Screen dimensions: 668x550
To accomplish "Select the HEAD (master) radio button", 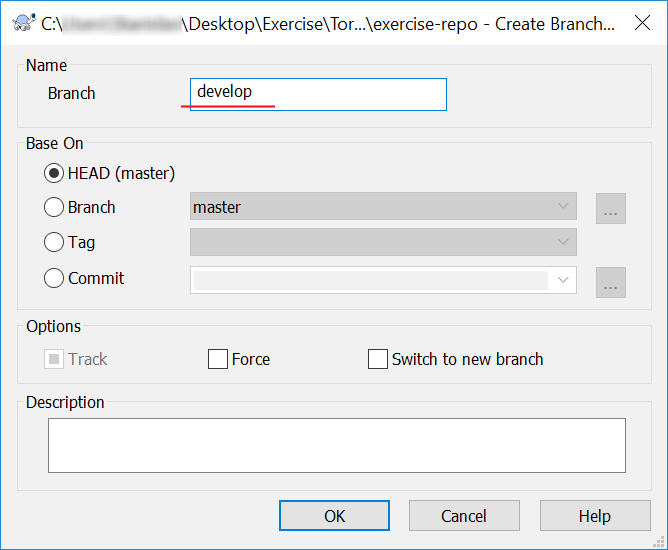I will click(x=54, y=173).
